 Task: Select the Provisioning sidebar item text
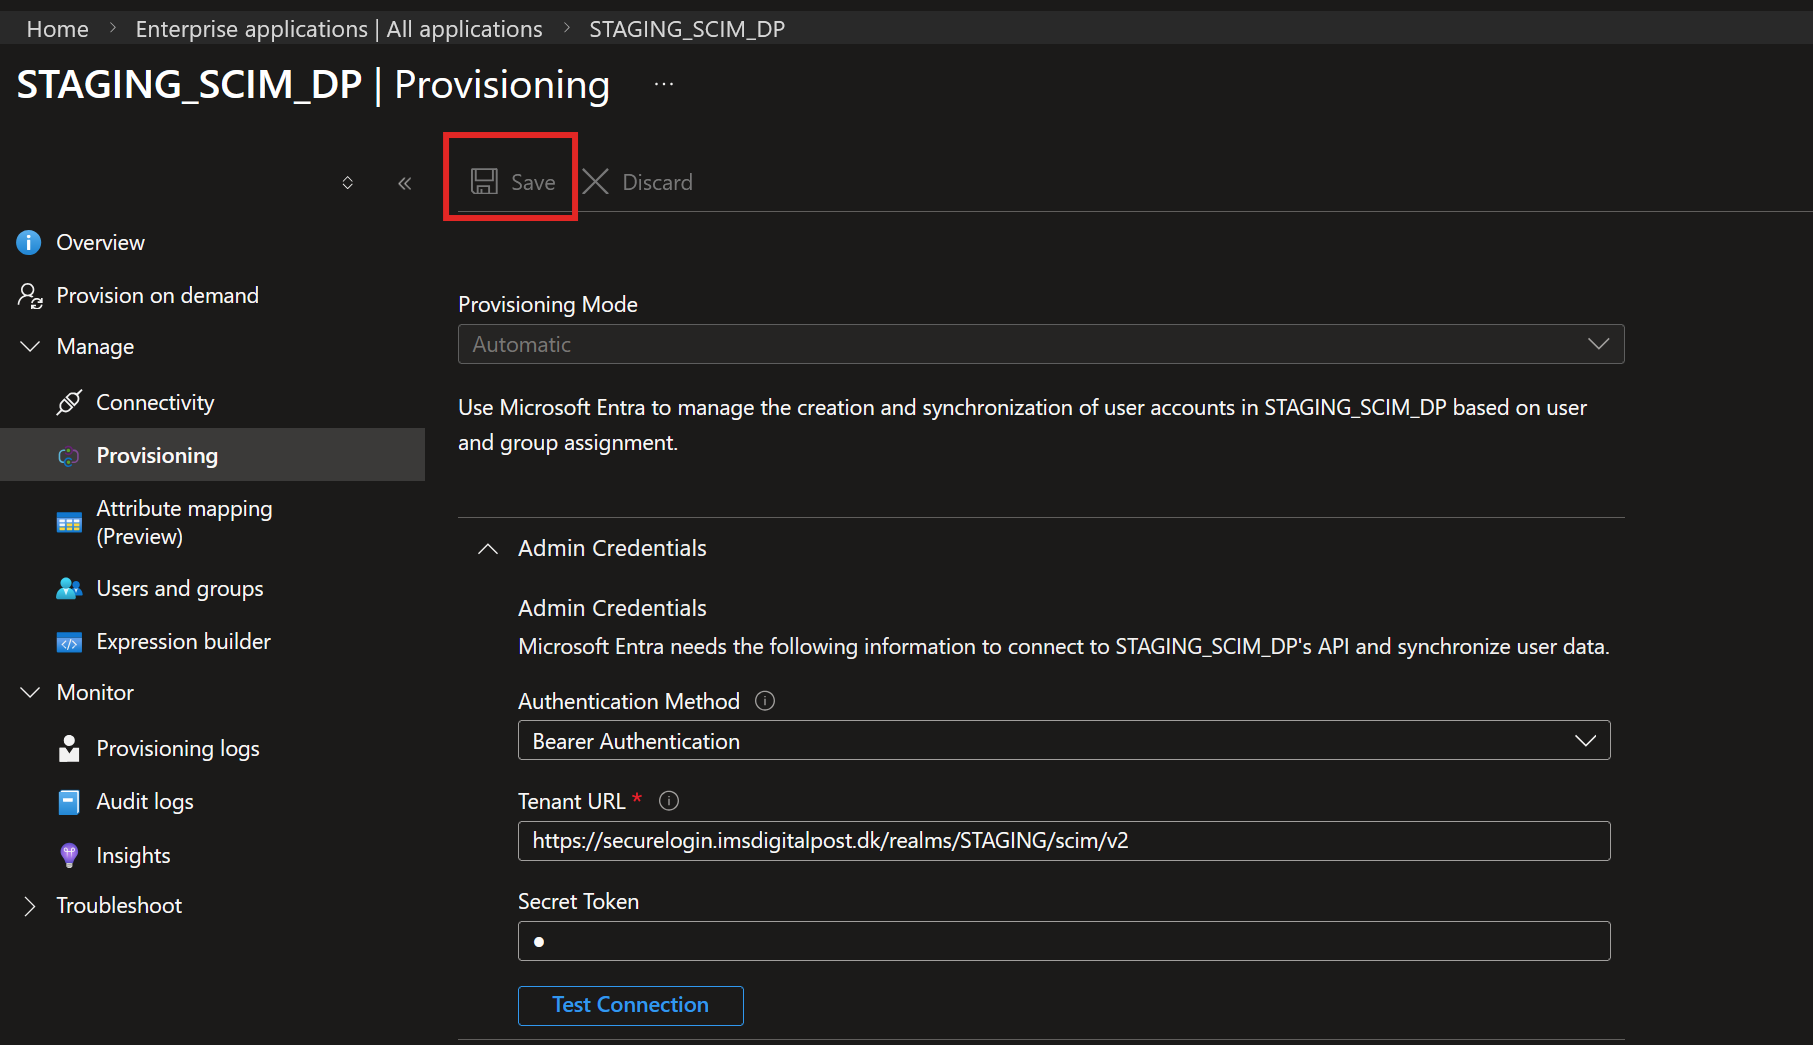[x=157, y=455]
